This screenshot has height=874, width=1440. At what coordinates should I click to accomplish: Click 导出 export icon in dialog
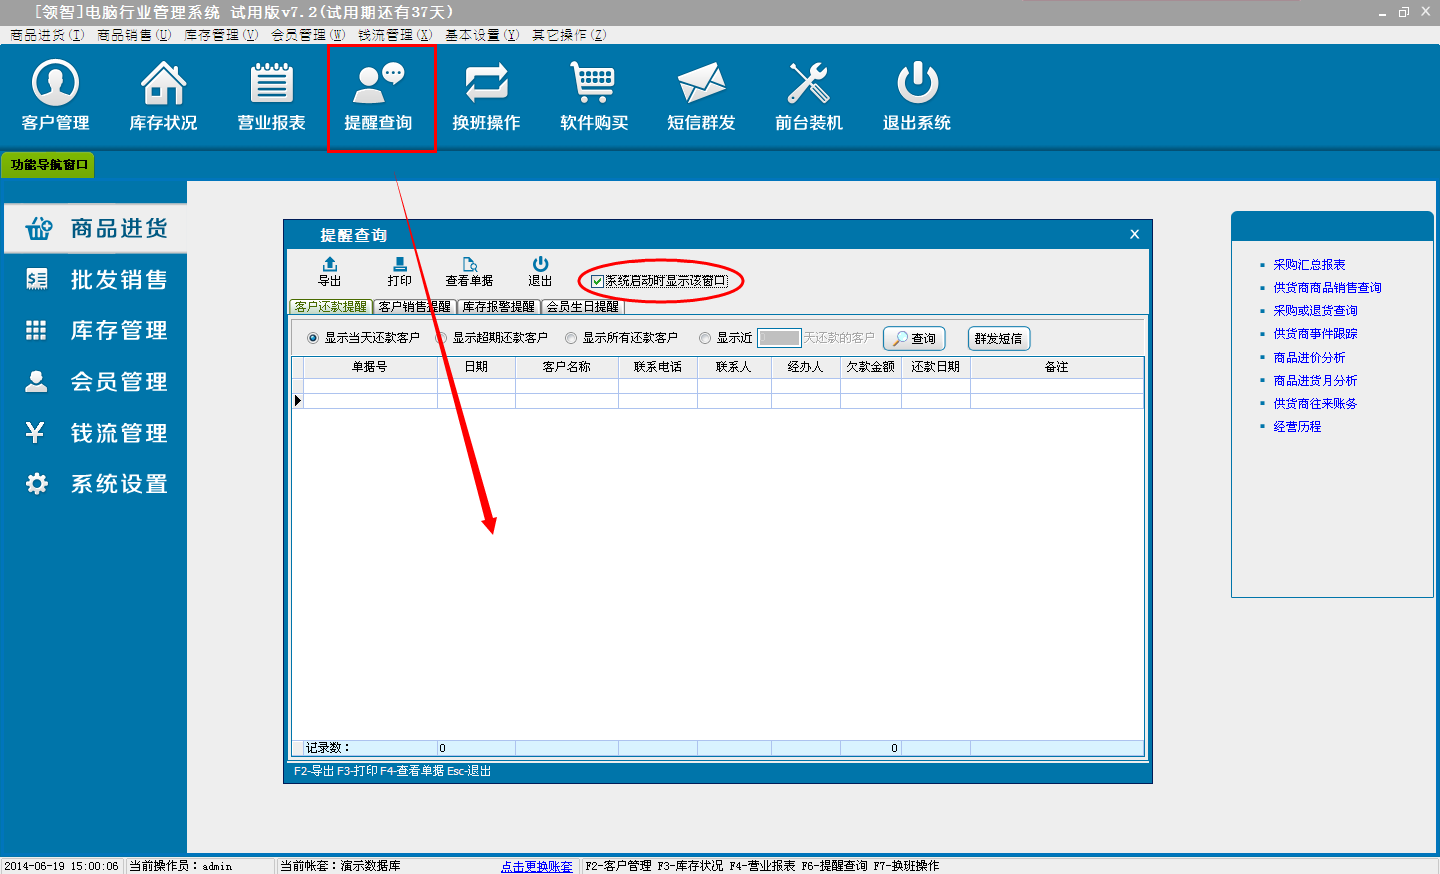coord(330,271)
